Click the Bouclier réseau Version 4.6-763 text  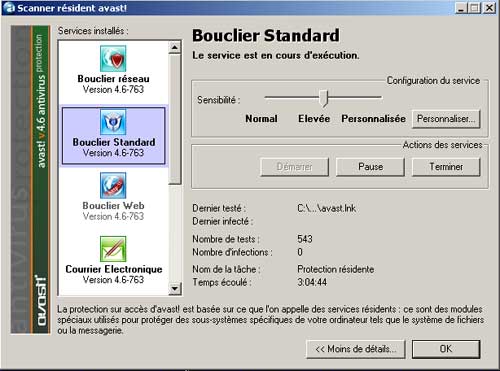point(113,89)
